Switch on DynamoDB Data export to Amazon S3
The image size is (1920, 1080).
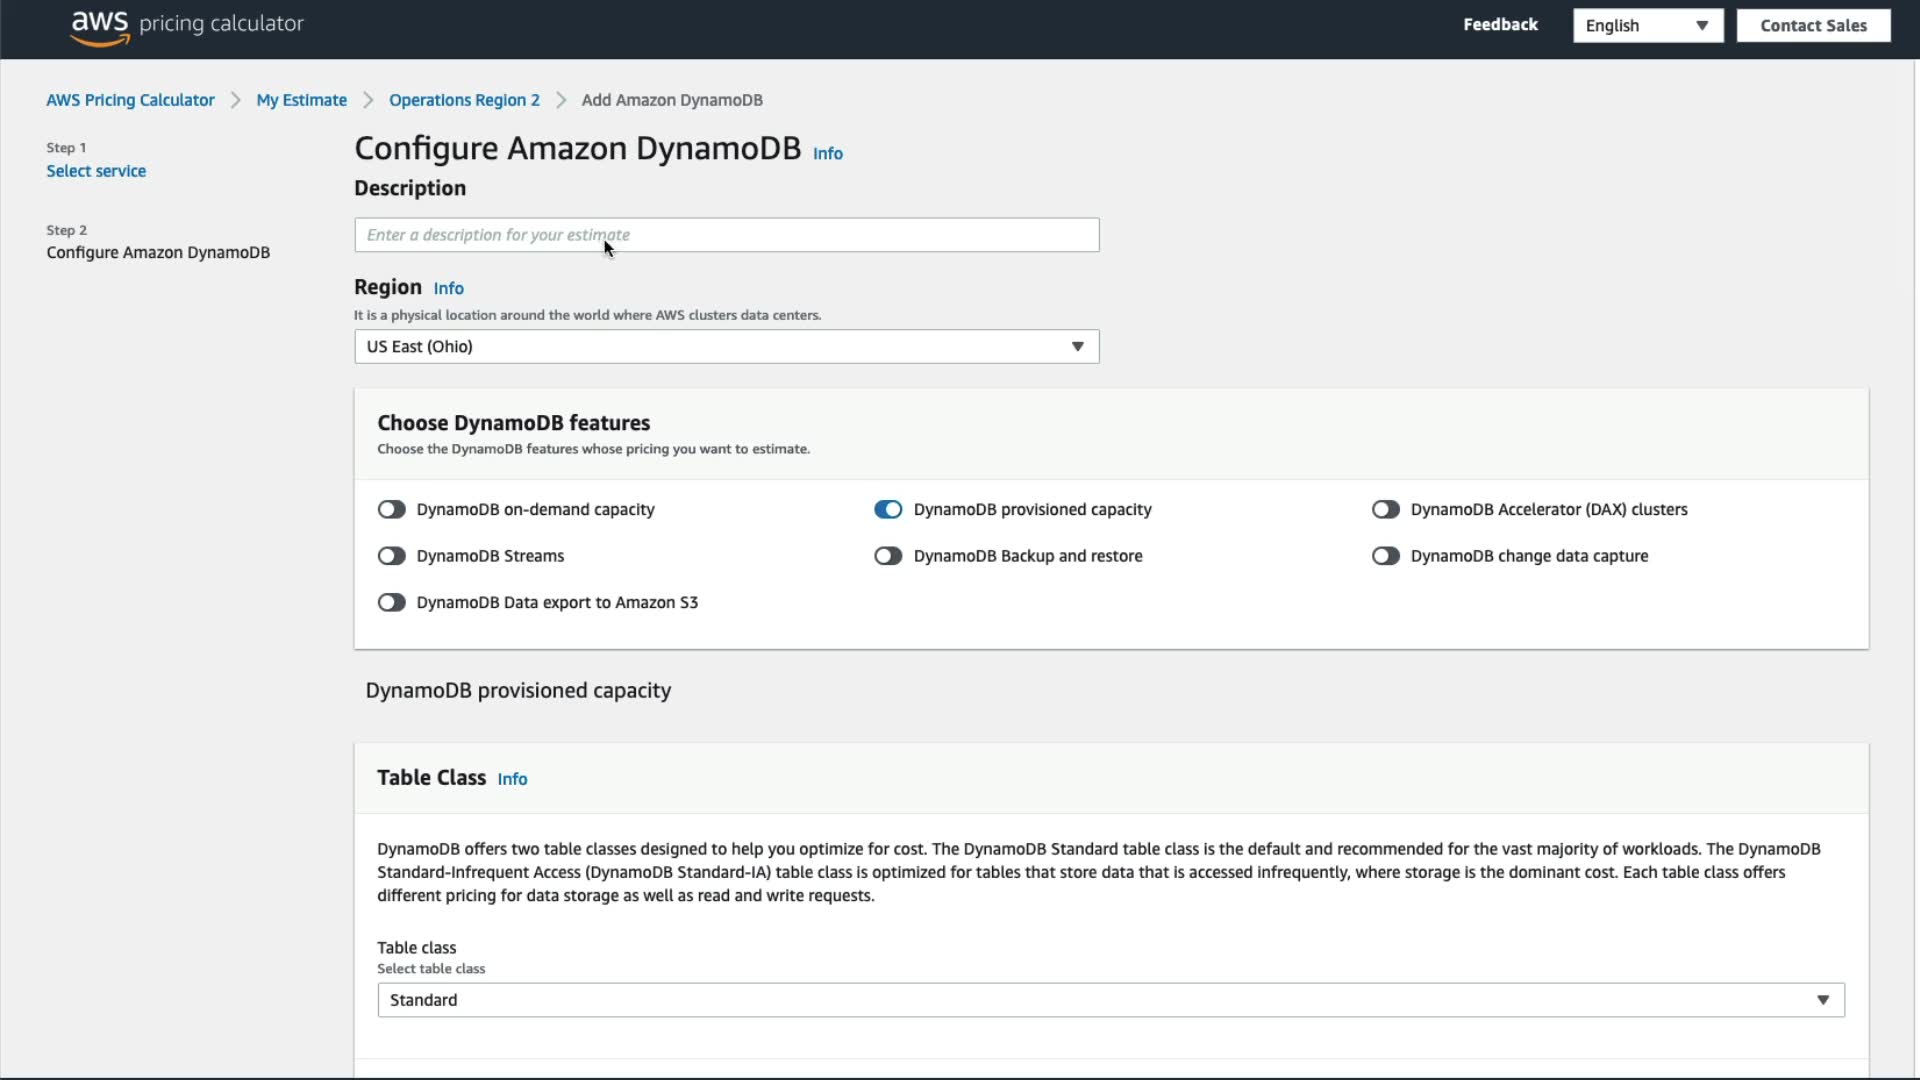[x=391, y=603]
